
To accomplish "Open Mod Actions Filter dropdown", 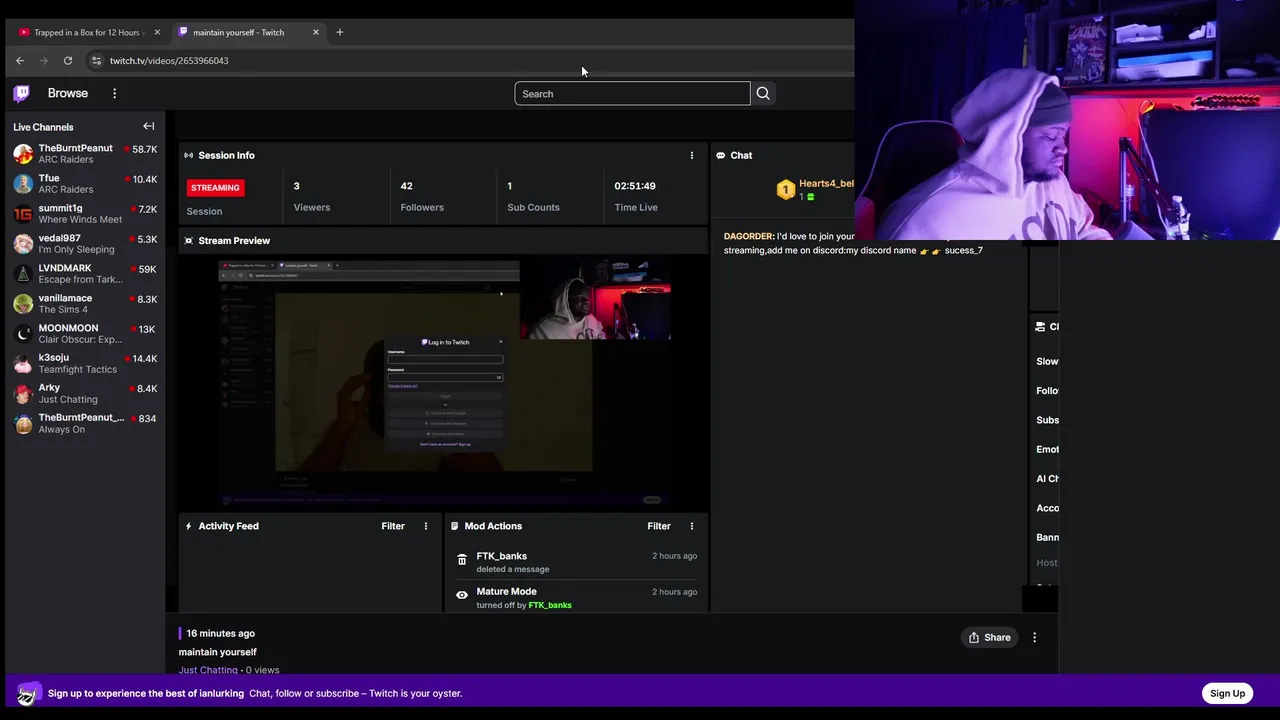I will click(659, 526).
